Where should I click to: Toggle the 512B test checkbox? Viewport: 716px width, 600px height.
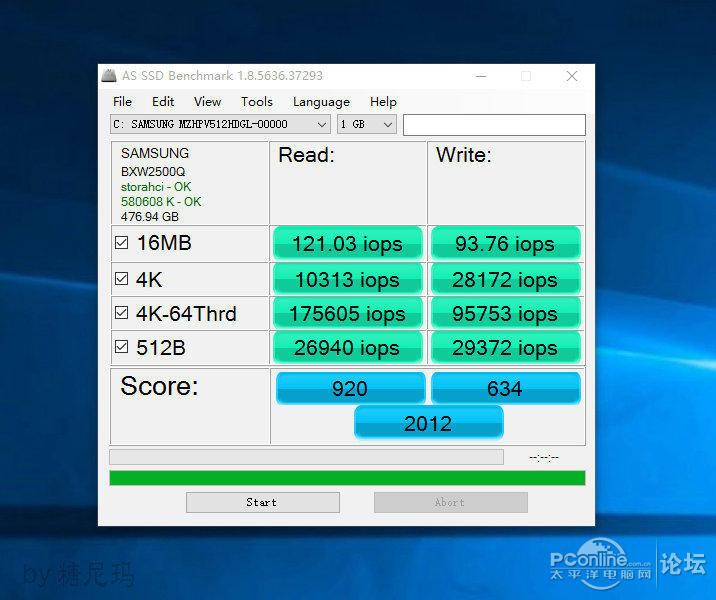point(121,347)
